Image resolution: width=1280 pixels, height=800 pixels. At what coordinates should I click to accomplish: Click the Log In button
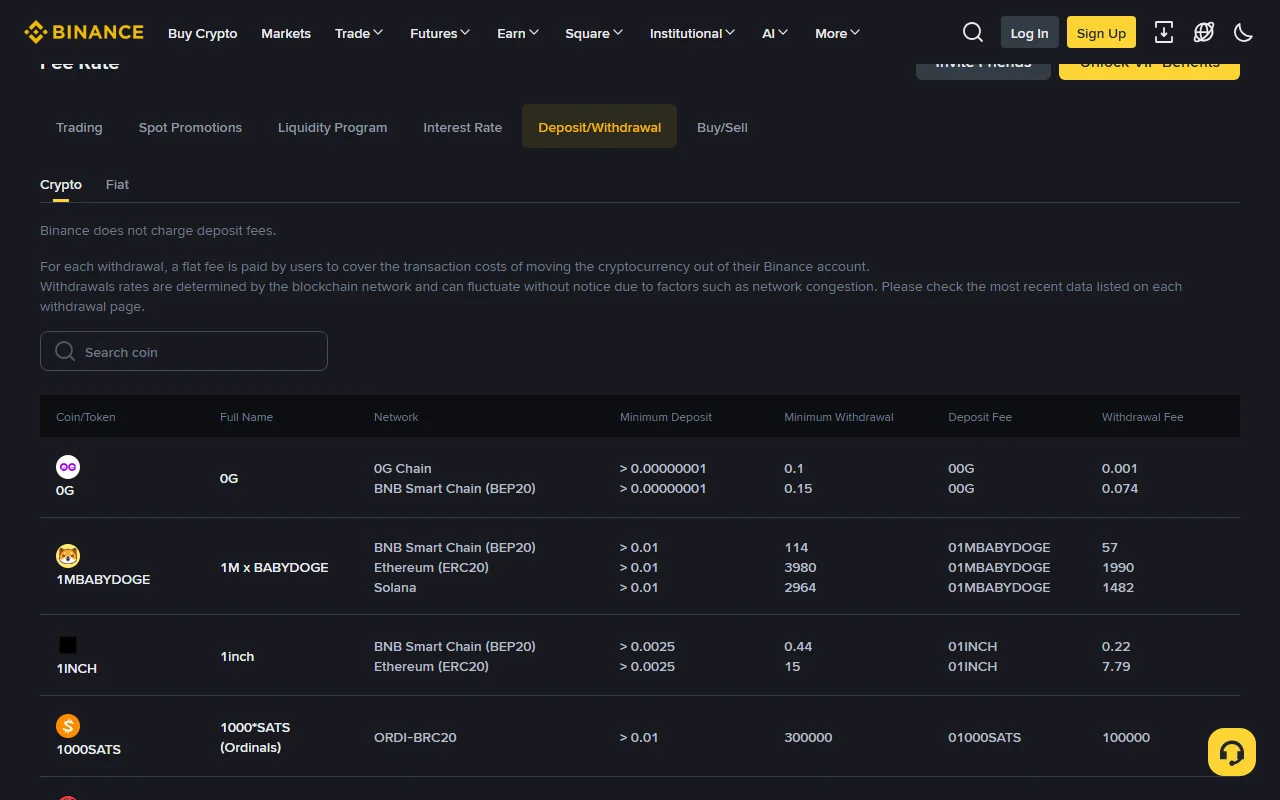pyautogui.click(x=1030, y=33)
